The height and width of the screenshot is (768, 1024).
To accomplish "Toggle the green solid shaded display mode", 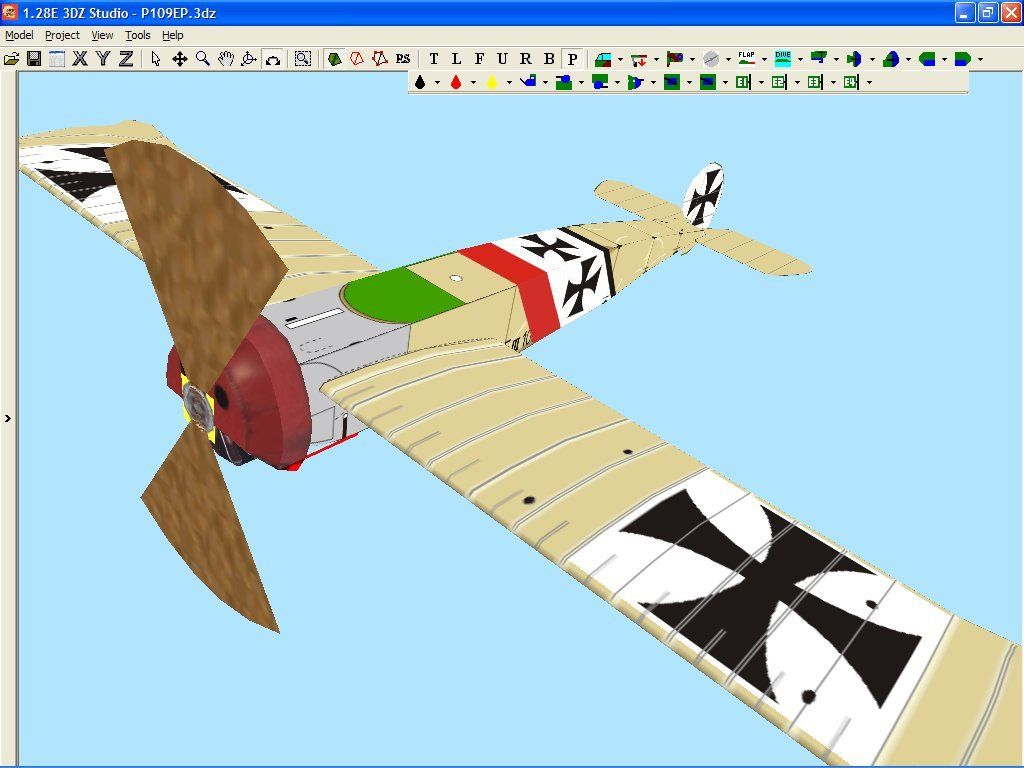I will click(334, 59).
